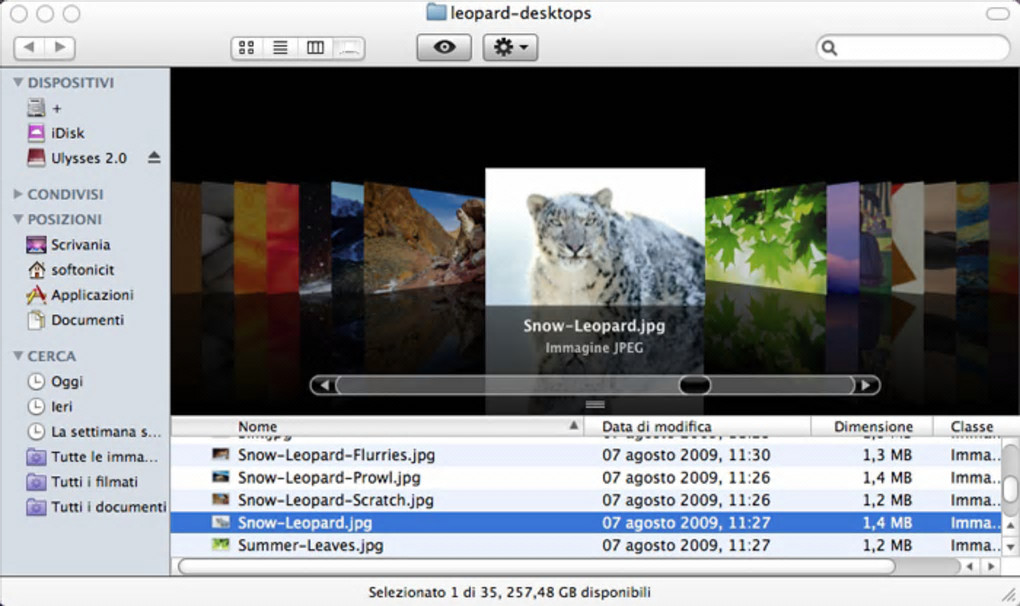Sort by Data di modifica column
Viewport: 1020px width, 606px height.
(x=697, y=427)
